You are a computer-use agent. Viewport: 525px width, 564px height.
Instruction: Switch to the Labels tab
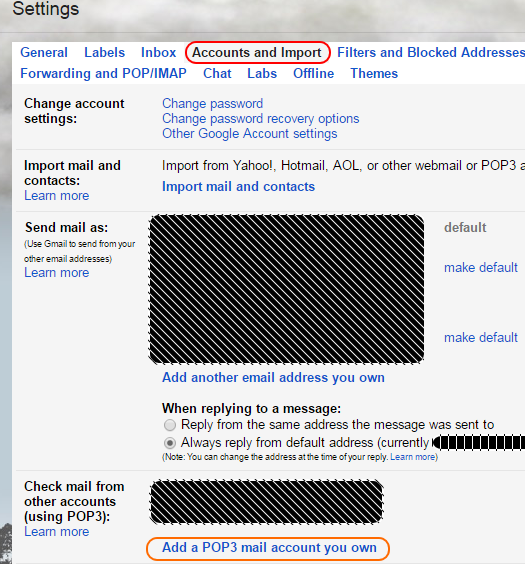105,53
